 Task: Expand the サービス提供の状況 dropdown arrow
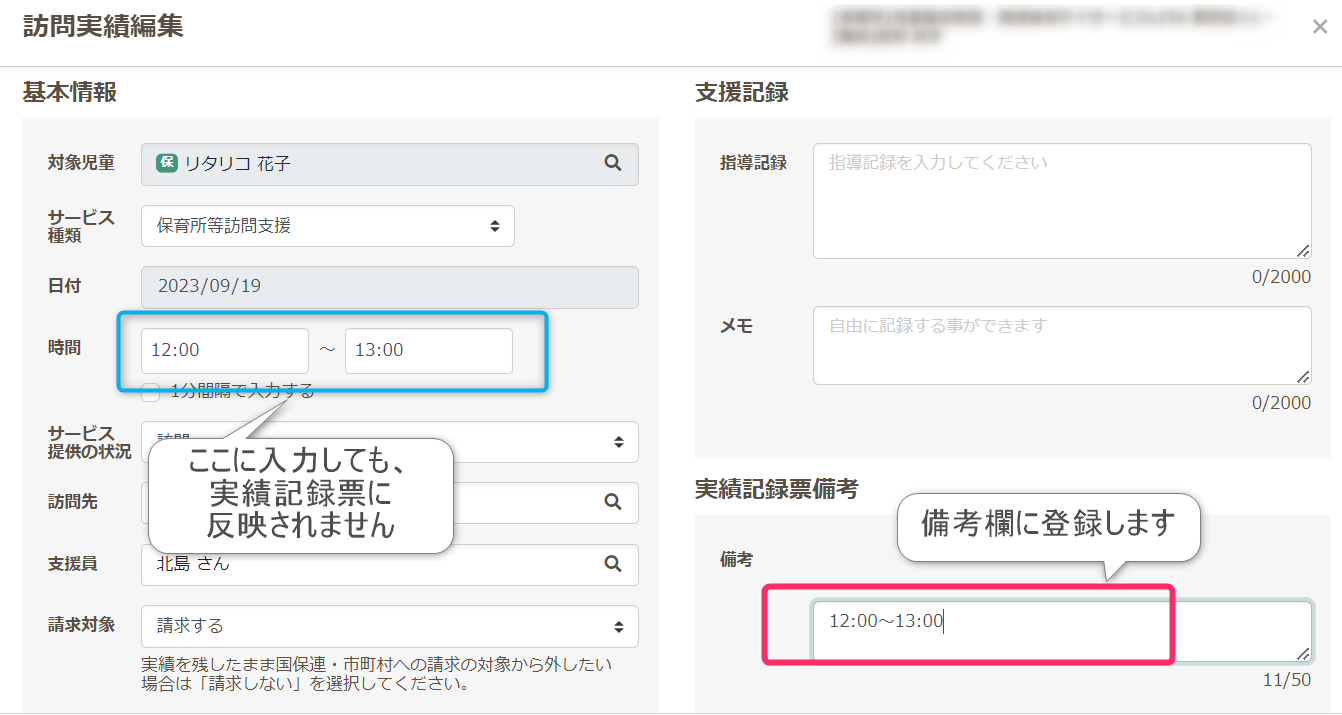click(x=618, y=441)
